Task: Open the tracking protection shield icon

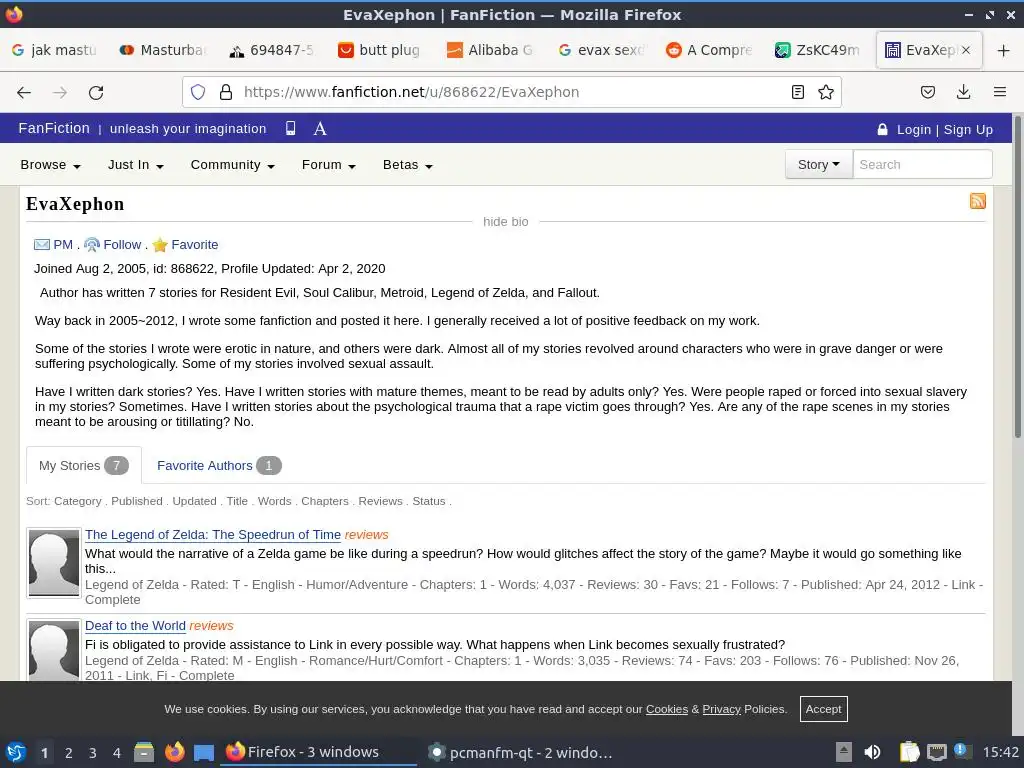Action: pyautogui.click(x=198, y=92)
